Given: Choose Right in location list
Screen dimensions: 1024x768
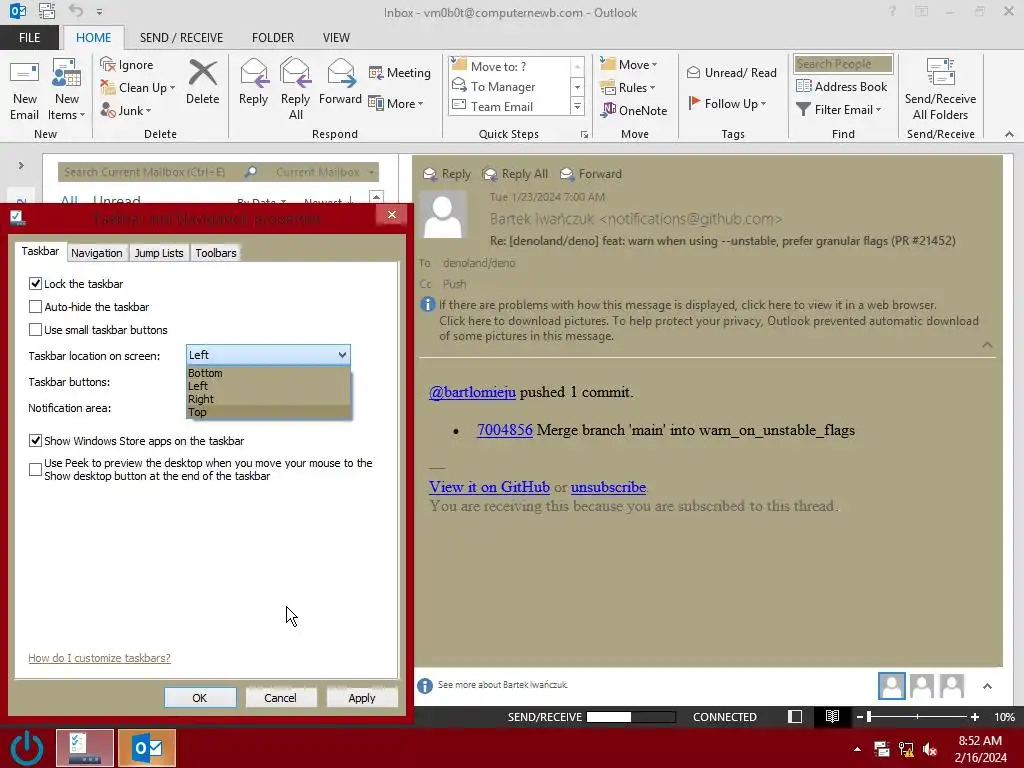Looking at the screenshot, I should [x=268, y=399].
